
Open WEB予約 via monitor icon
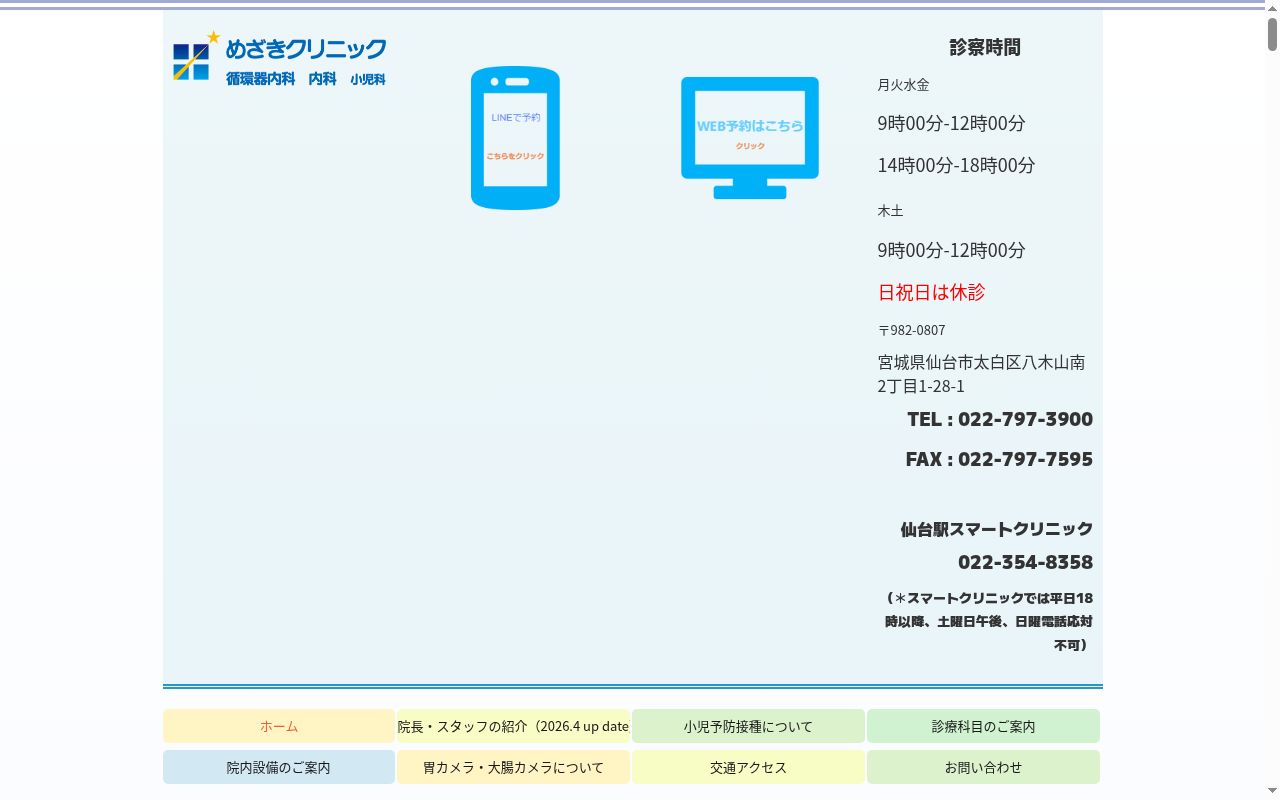point(750,138)
